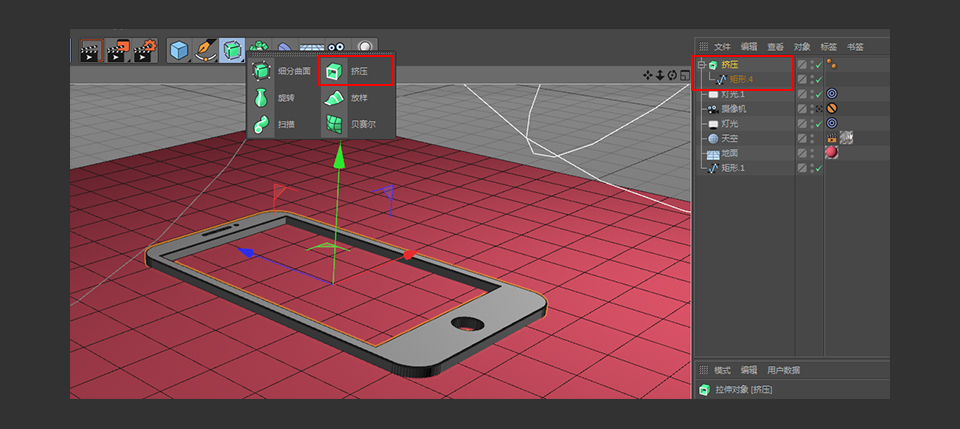Select the 摄像机 camera object in list
Image resolution: width=960 pixels, height=429 pixels.
click(734, 109)
